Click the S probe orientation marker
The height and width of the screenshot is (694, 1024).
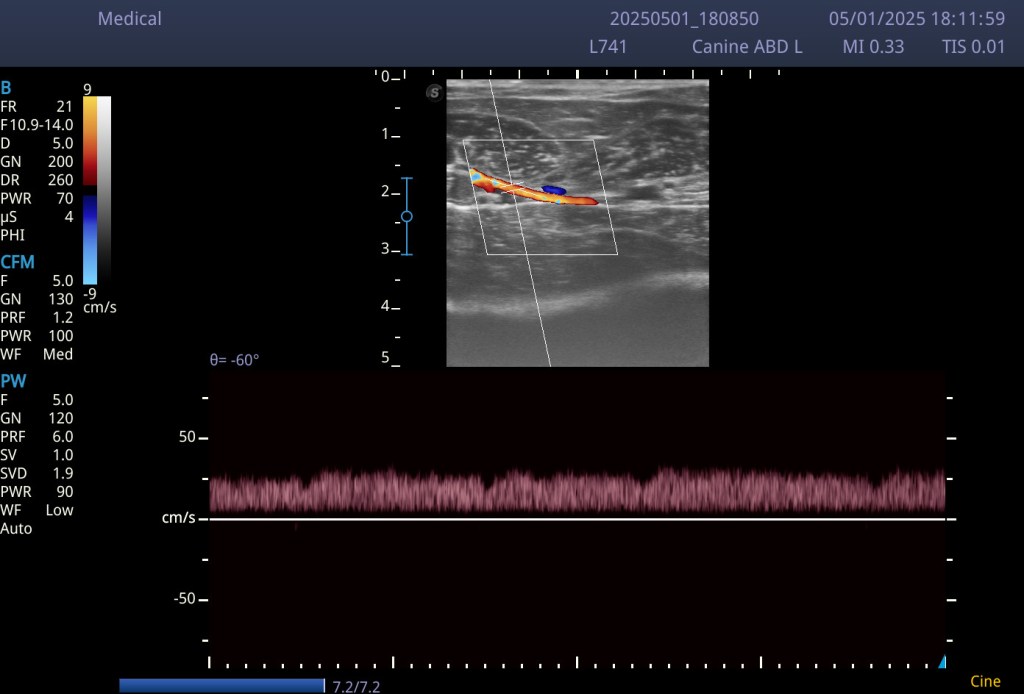click(x=434, y=92)
